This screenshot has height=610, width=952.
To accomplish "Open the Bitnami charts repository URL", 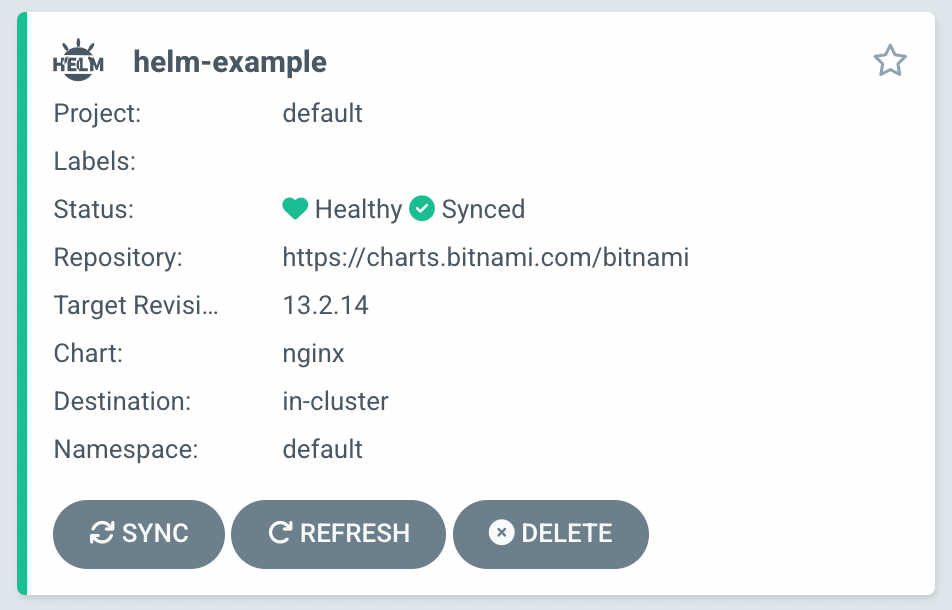I will [486, 257].
